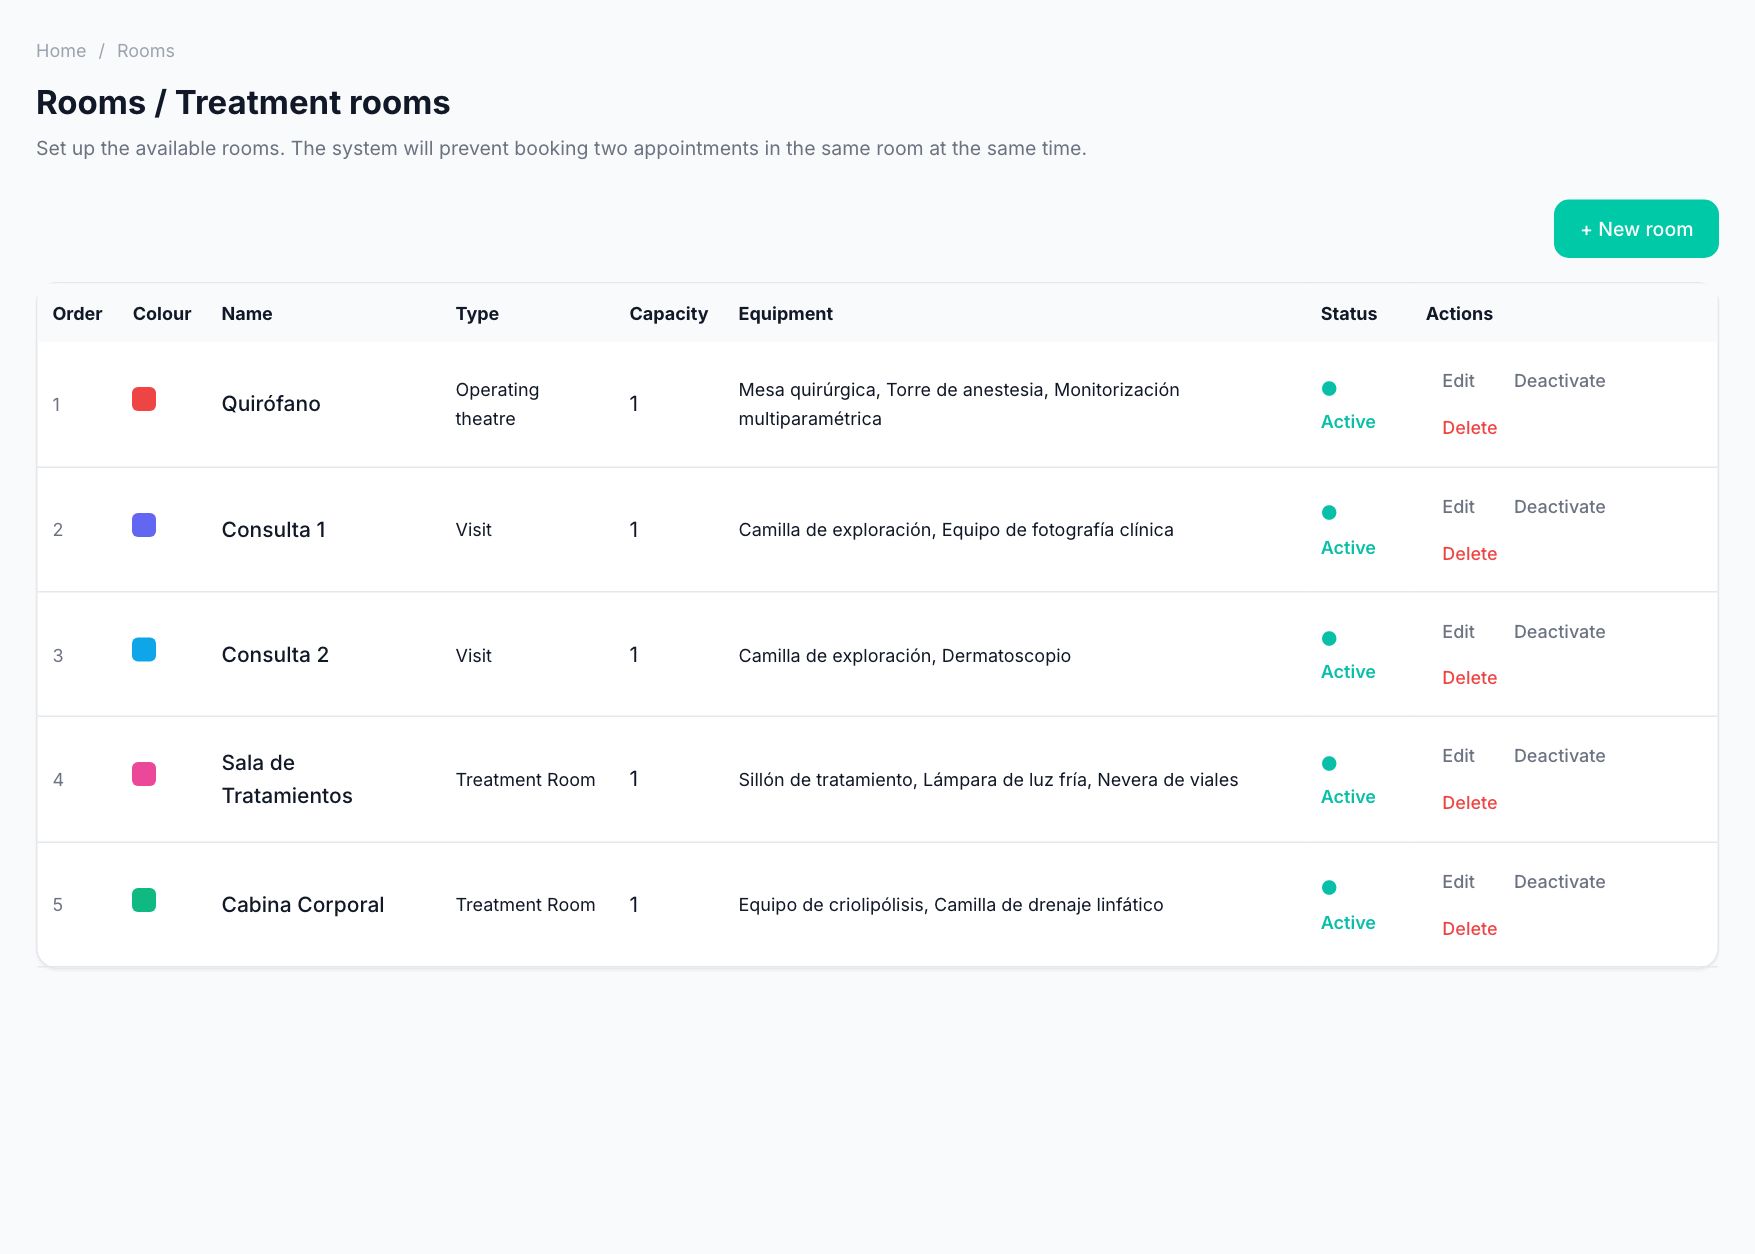Click the Equipo de criolipólisis equipment cell

pyautogui.click(x=951, y=905)
